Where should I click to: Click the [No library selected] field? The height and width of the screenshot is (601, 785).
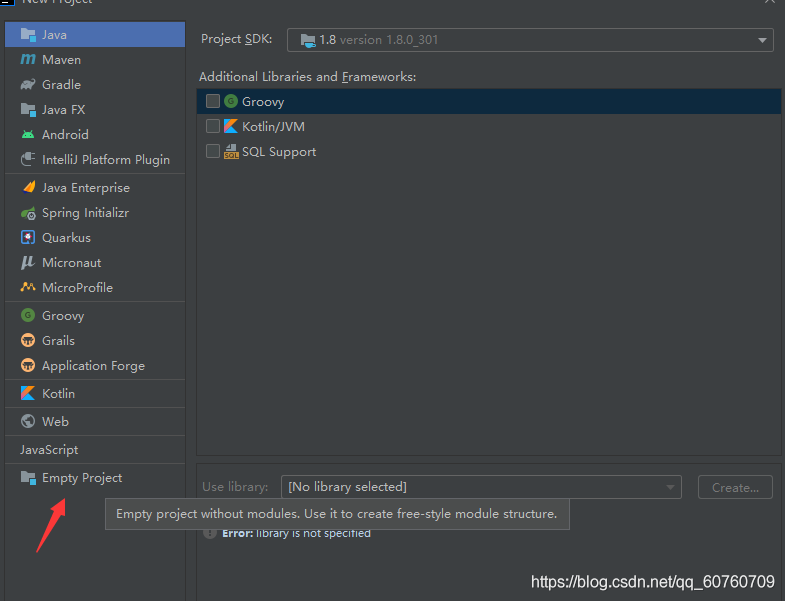coord(481,487)
